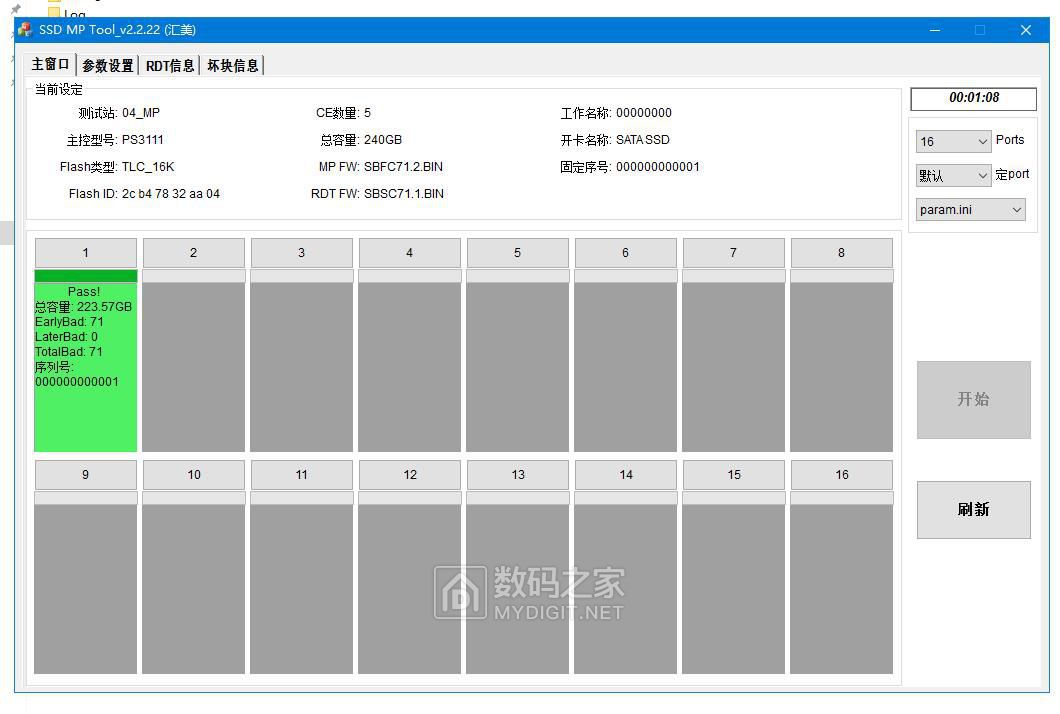Viewport: 1060px width, 714px height.
Task: Switch to the 主窗口 tab
Action: (51, 64)
